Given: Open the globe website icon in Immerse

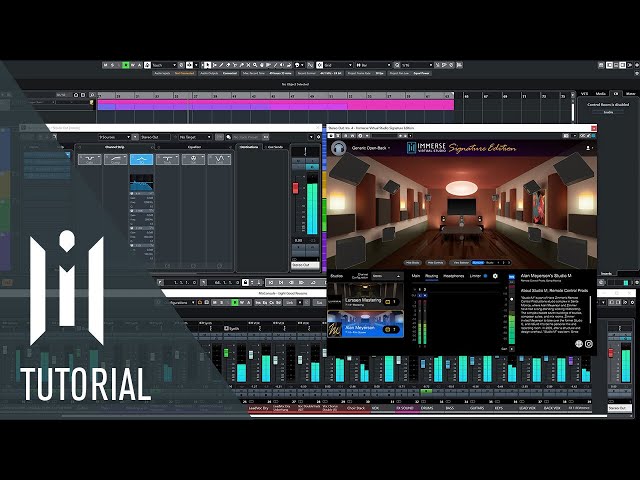Looking at the screenshot, I should pyautogui.click(x=579, y=344).
